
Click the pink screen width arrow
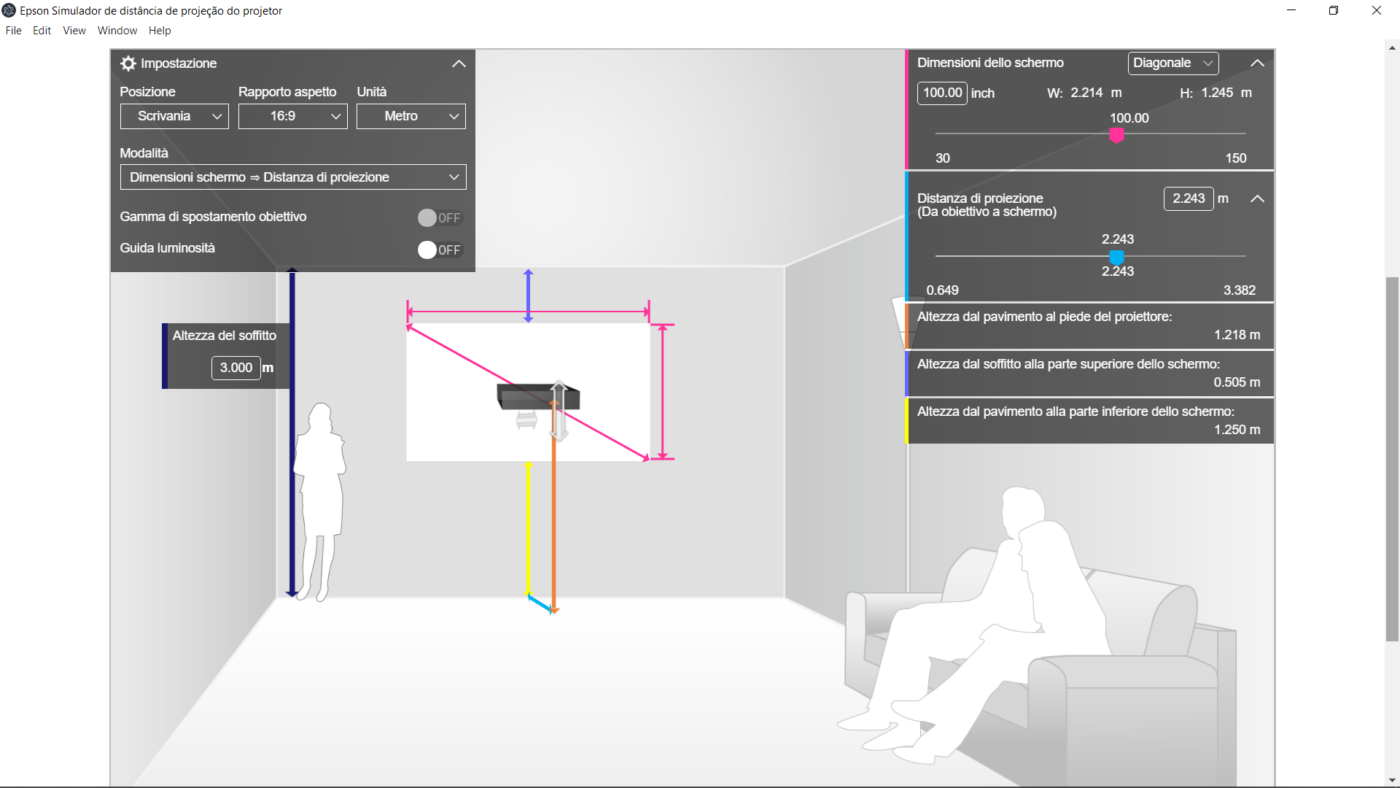click(x=528, y=311)
